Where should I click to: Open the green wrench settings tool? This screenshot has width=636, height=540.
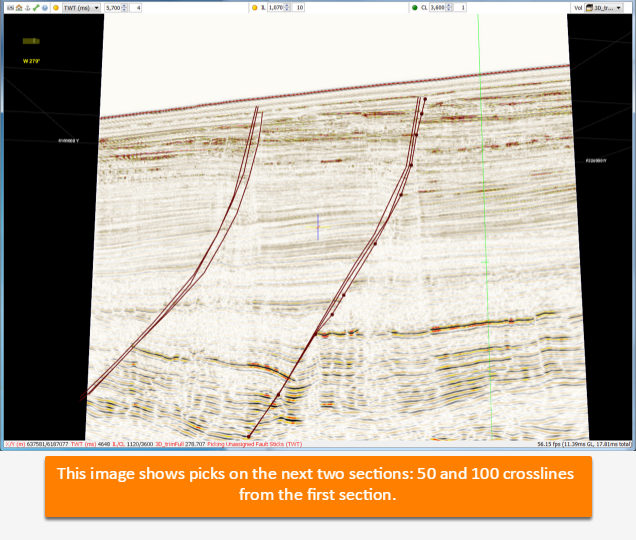click(36, 8)
